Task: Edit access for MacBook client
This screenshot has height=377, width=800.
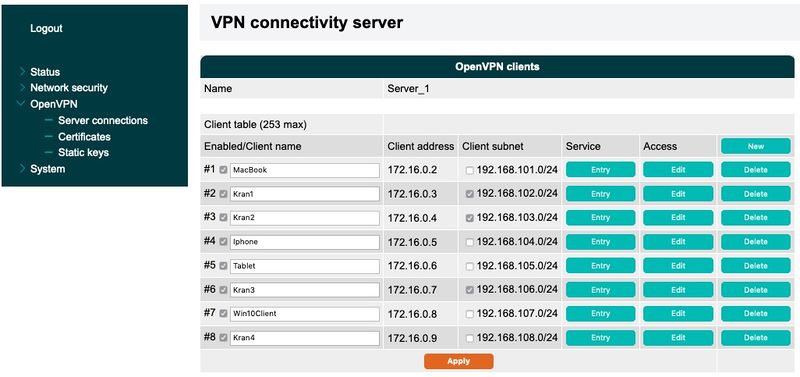Action: tap(678, 170)
